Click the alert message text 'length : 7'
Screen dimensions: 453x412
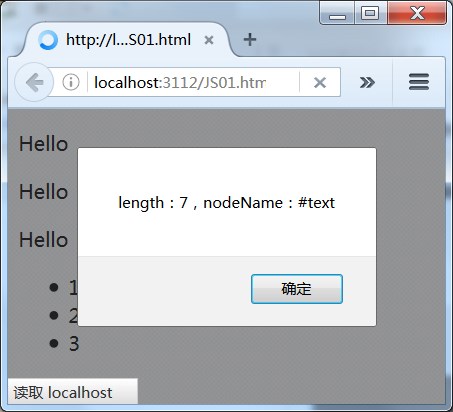[153, 203]
